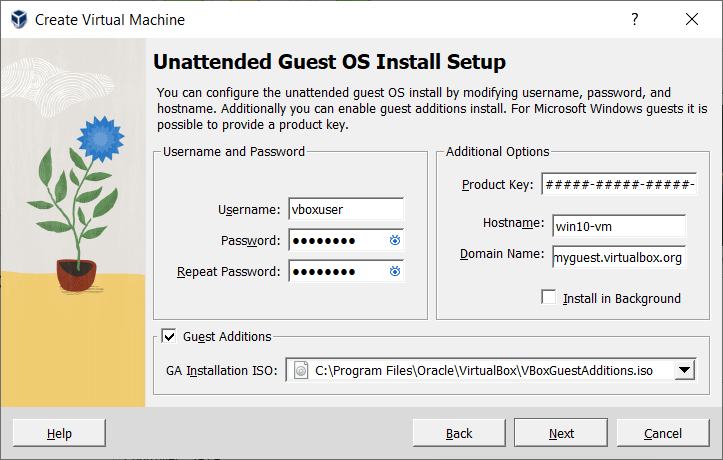This screenshot has width=723, height=460.
Task: Click the Username input field
Action: click(x=346, y=209)
